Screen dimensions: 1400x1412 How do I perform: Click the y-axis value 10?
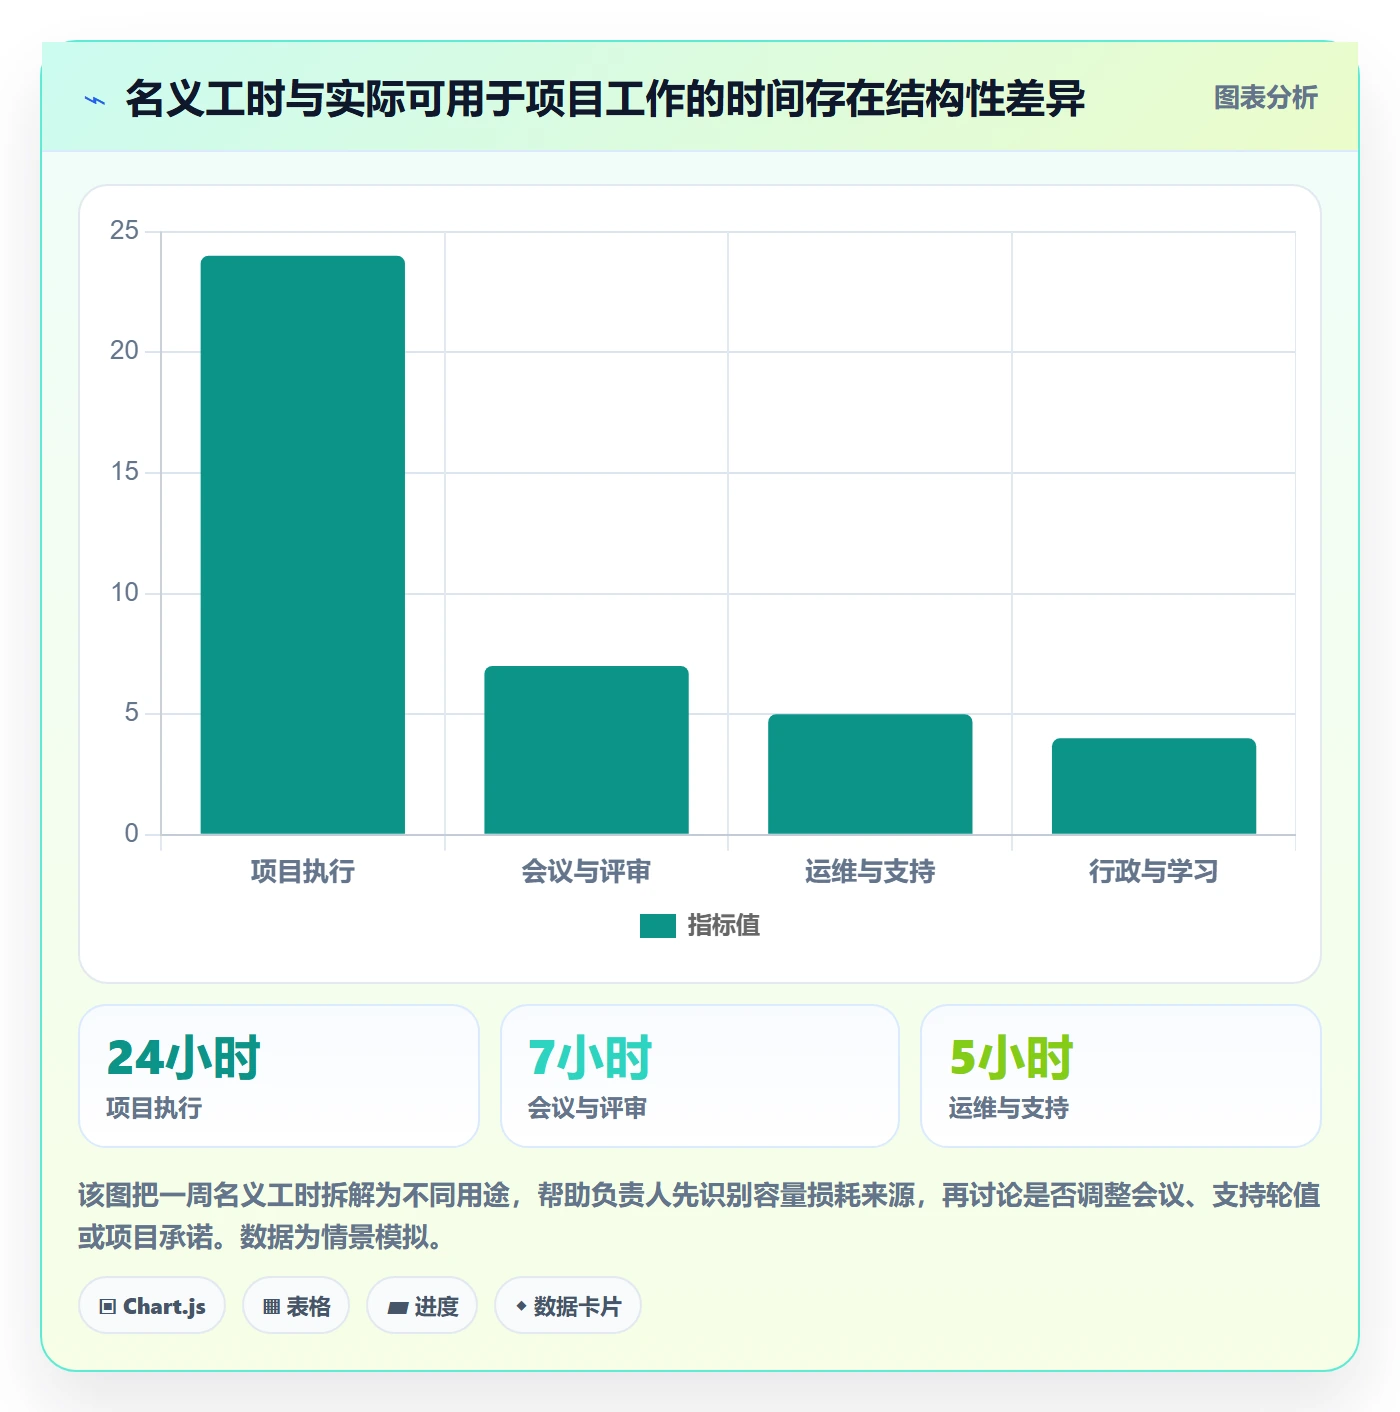coord(124,593)
